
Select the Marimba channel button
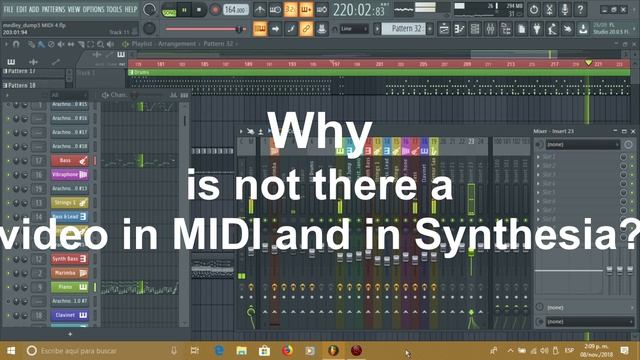(x=70, y=273)
